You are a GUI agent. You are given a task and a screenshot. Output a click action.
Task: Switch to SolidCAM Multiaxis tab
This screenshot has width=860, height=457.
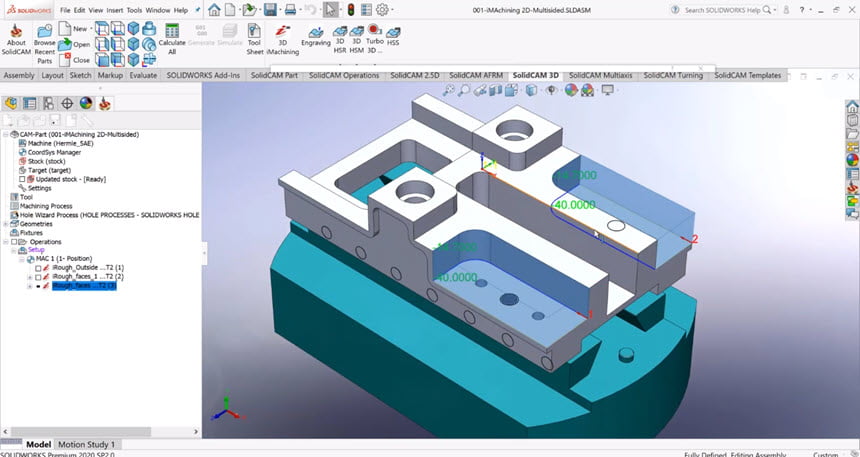click(x=601, y=75)
